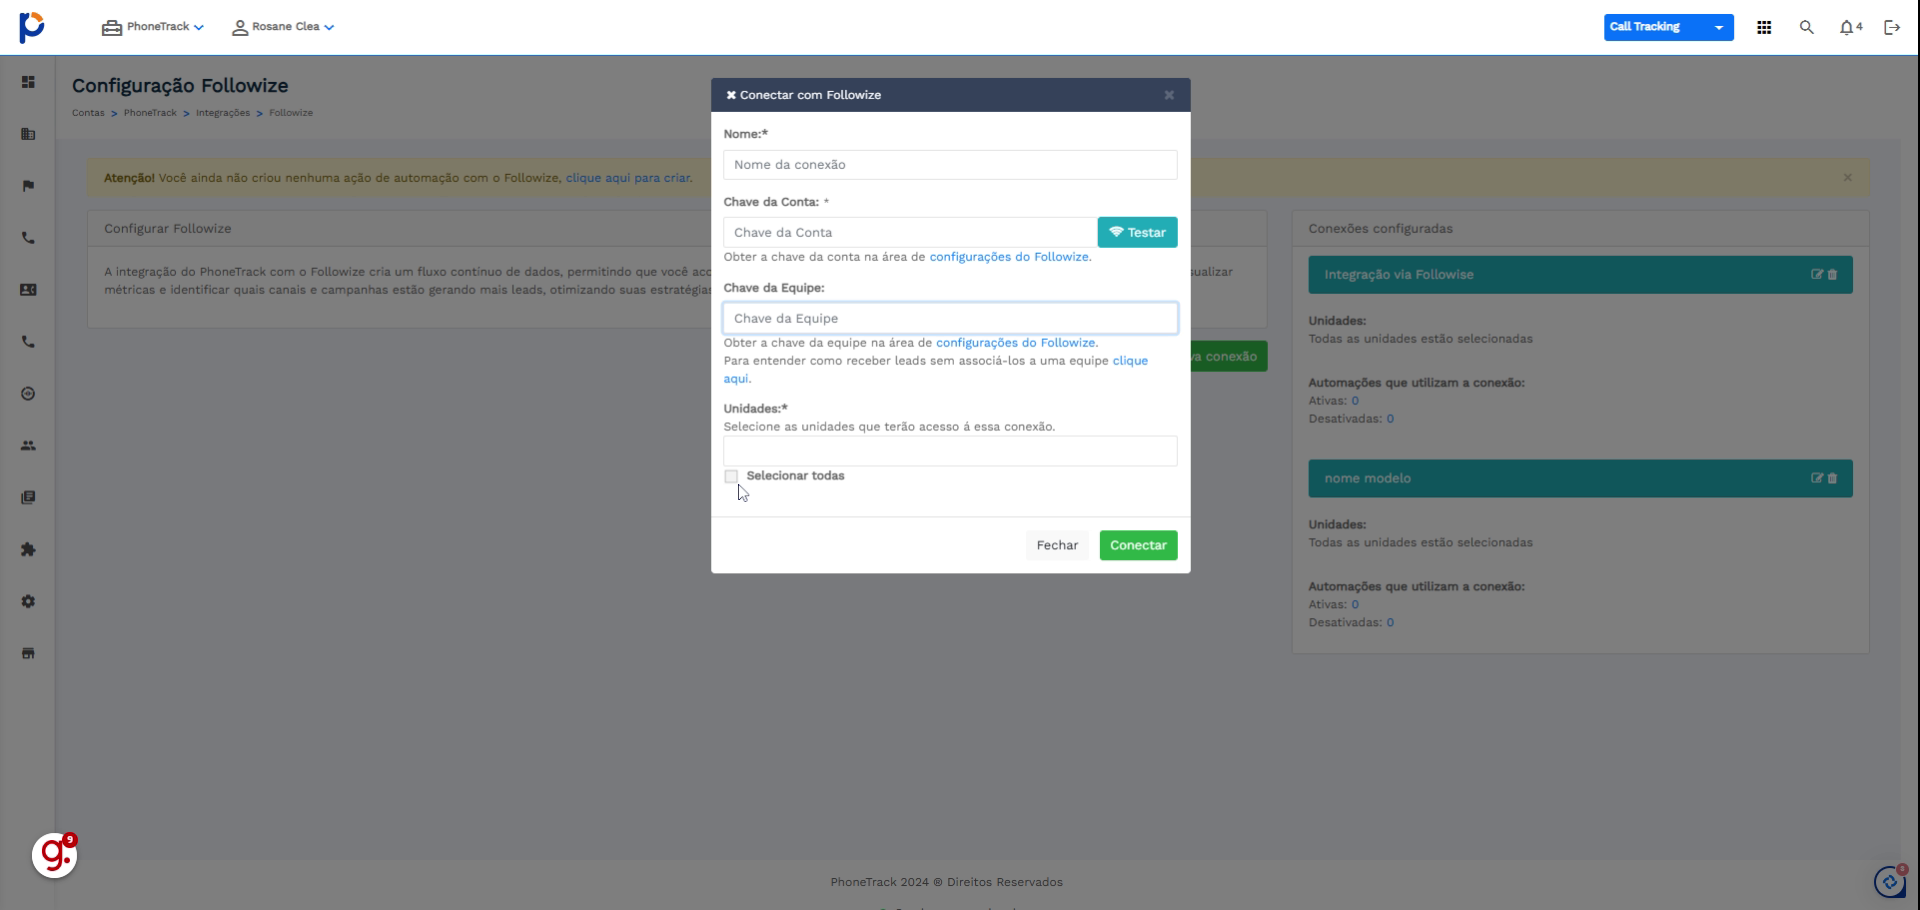The image size is (1920, 910).
Task: Navigate to the Integrações breadcrumb
Action: coord(223,113)
